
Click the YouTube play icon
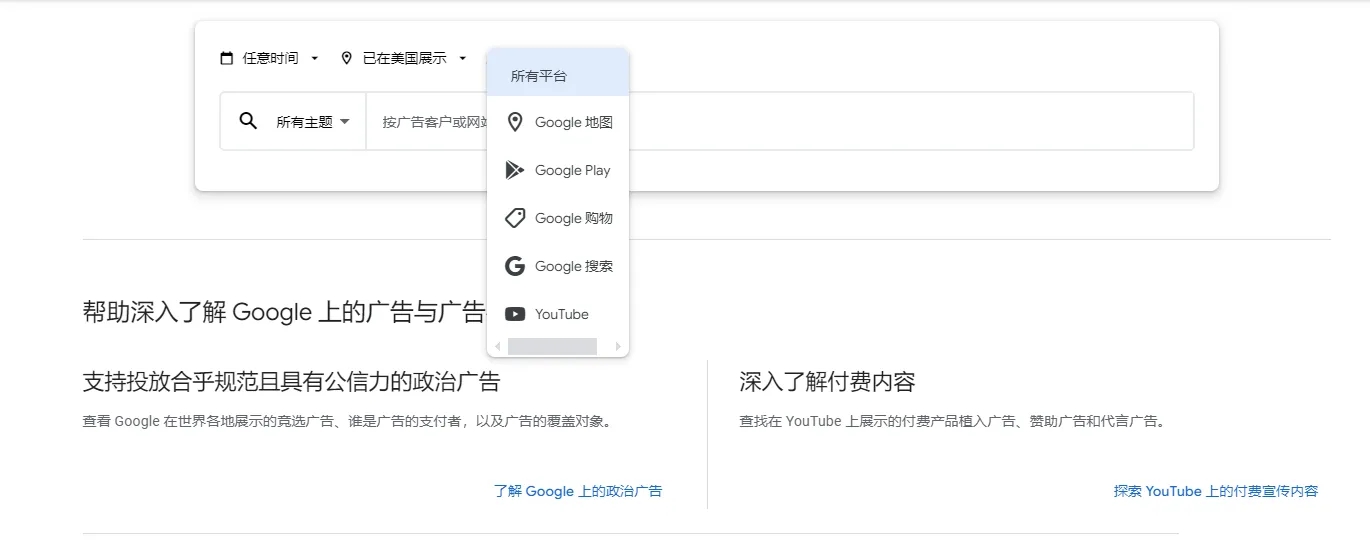coord(515,314)
